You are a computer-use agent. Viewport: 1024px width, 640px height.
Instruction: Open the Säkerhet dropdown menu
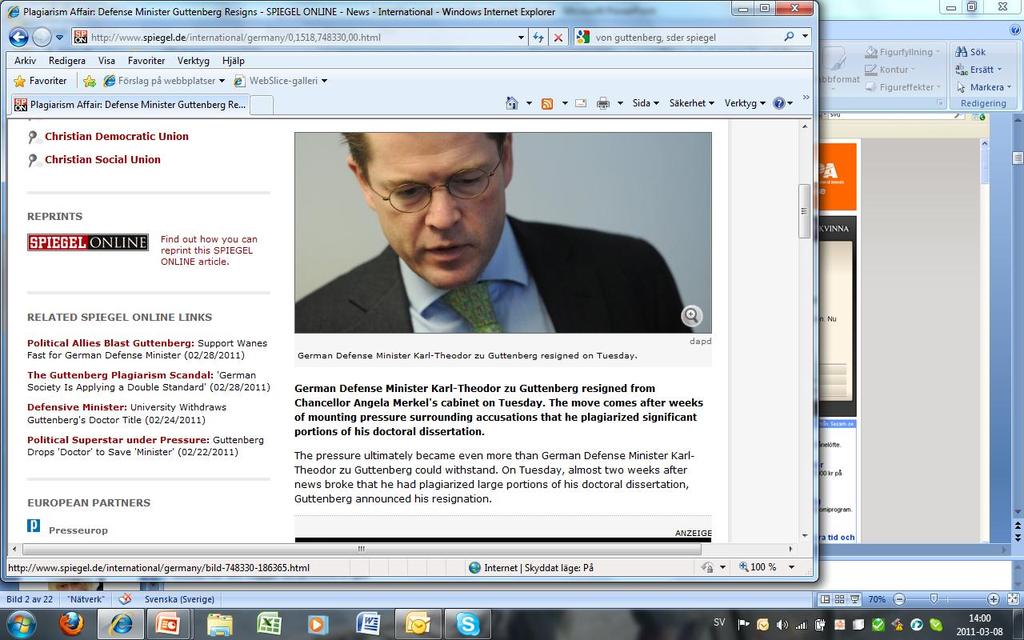pos(692,103)
